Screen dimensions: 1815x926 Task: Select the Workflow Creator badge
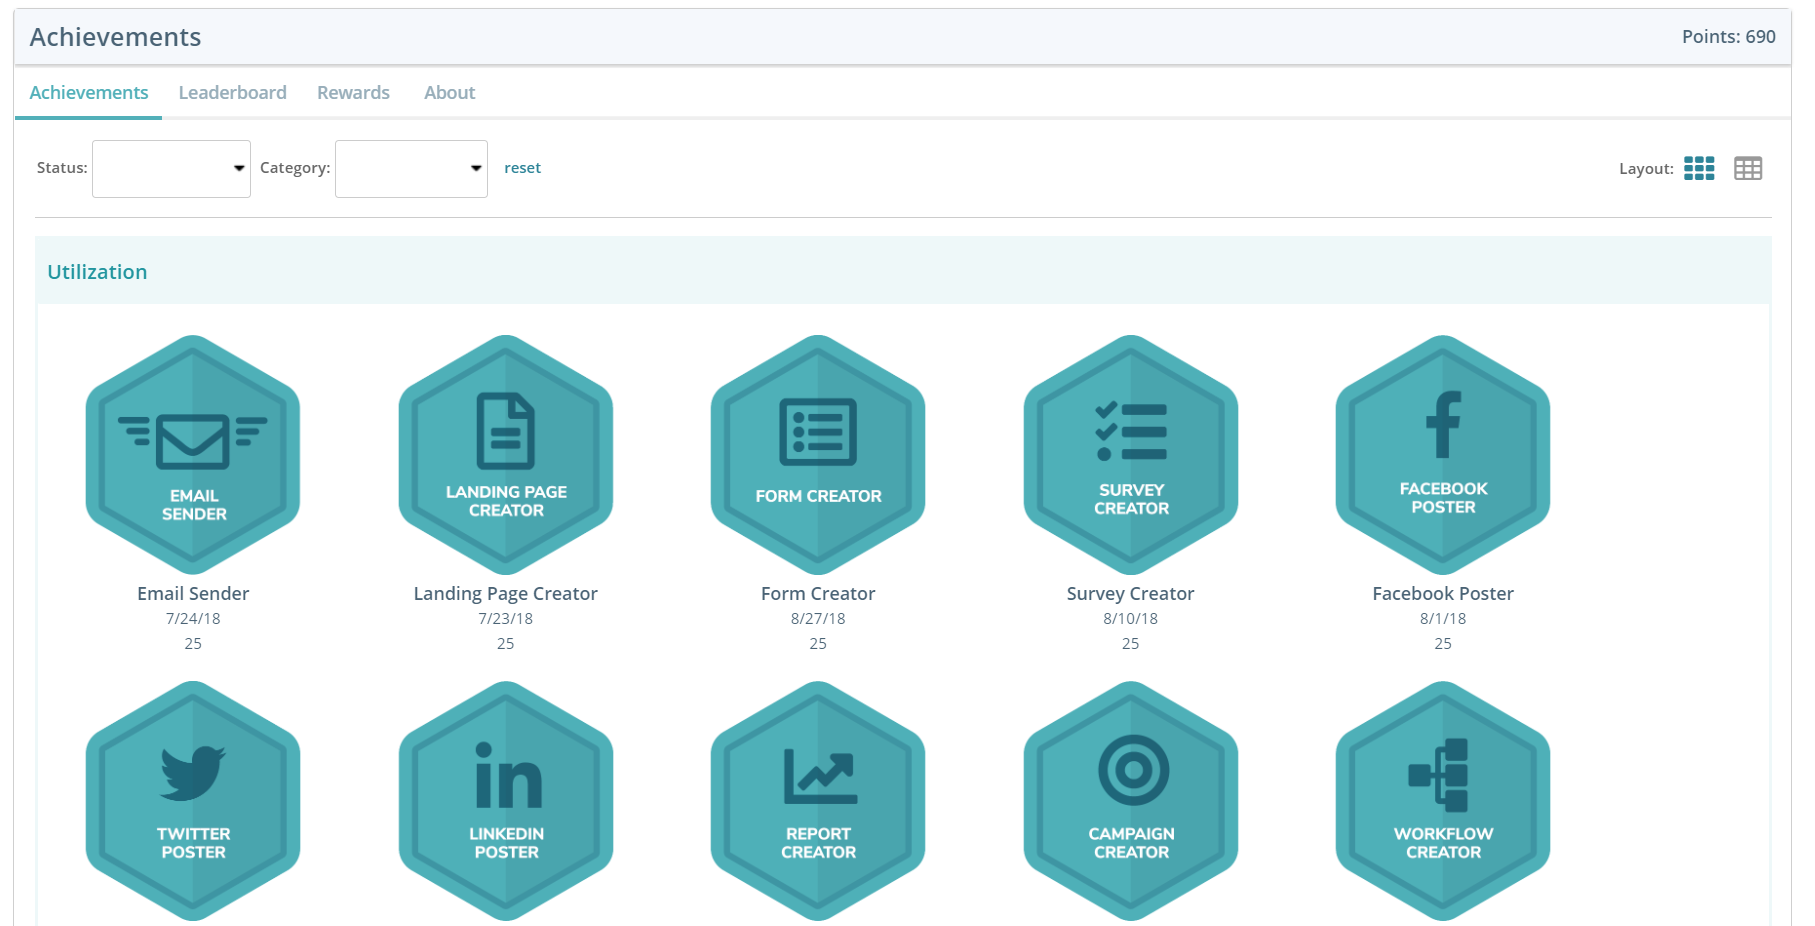[1443, 801]
